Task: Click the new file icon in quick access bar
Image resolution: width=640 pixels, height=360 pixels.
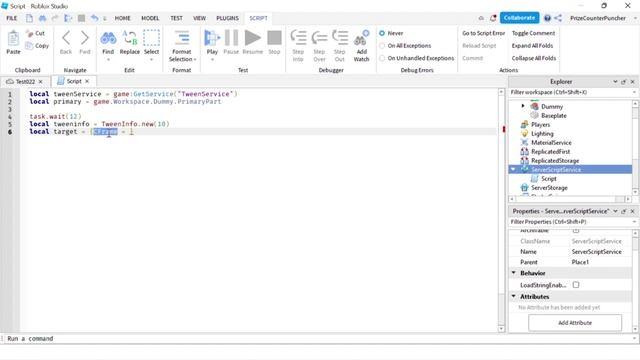Action: click(29, 18)
